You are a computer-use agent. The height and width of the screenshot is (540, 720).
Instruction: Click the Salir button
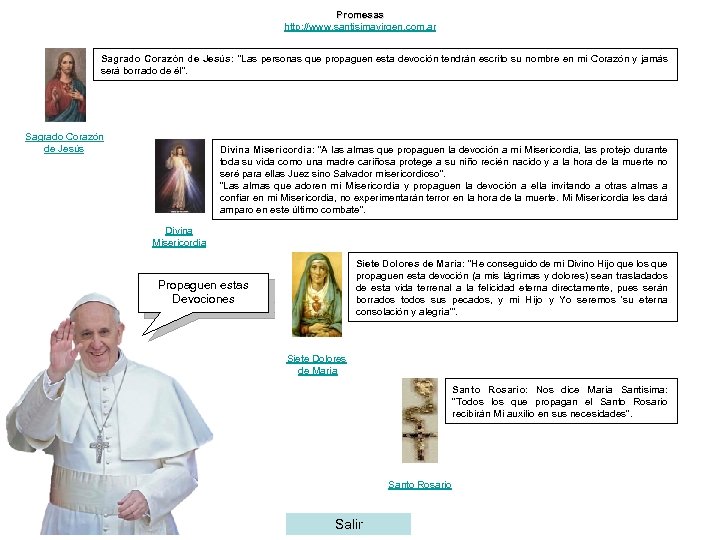click(348, 524)
